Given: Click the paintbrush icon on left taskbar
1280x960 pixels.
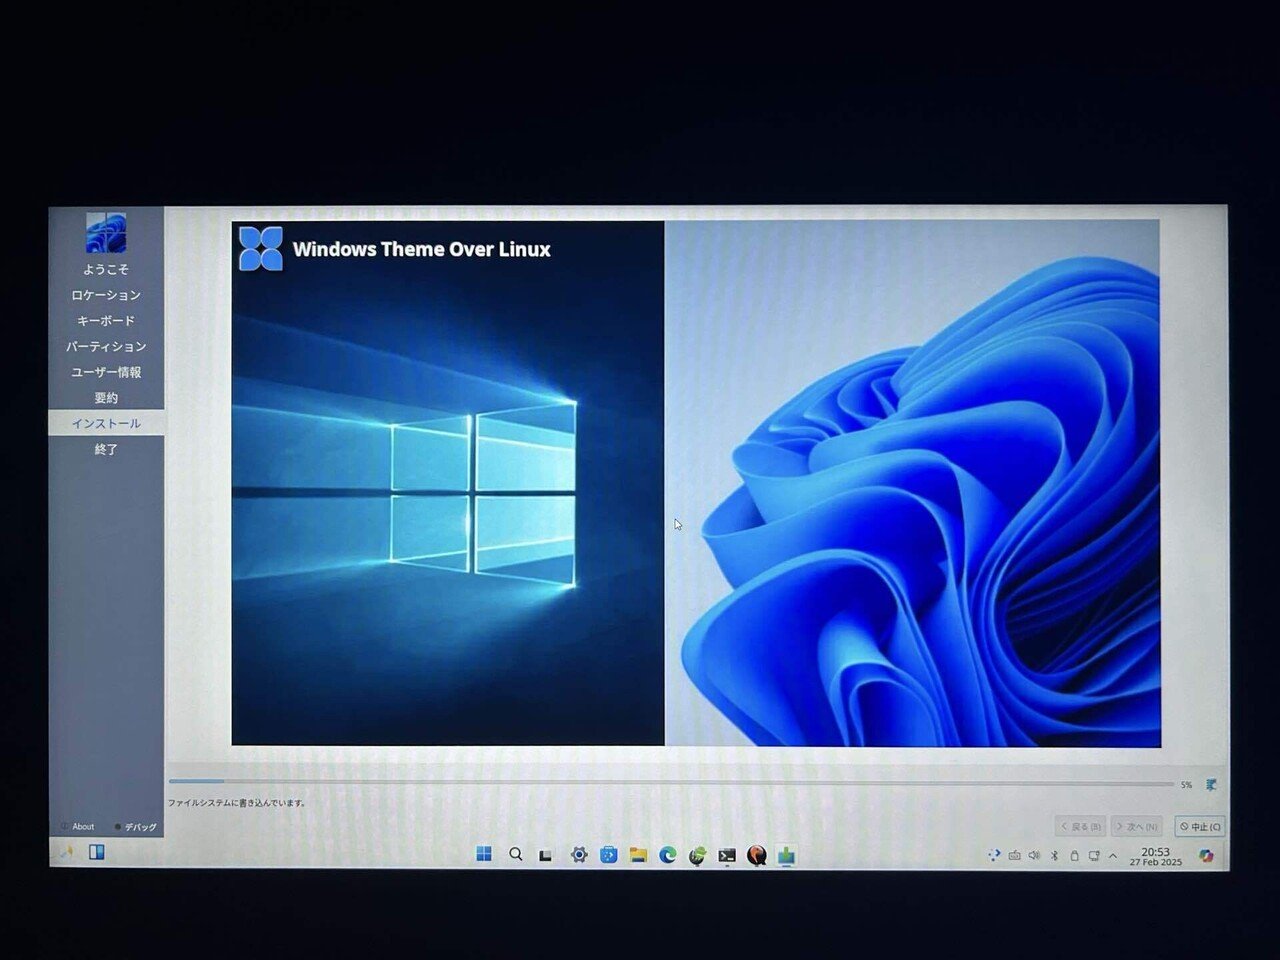Looking at the screenshot, I should point(67,853).
